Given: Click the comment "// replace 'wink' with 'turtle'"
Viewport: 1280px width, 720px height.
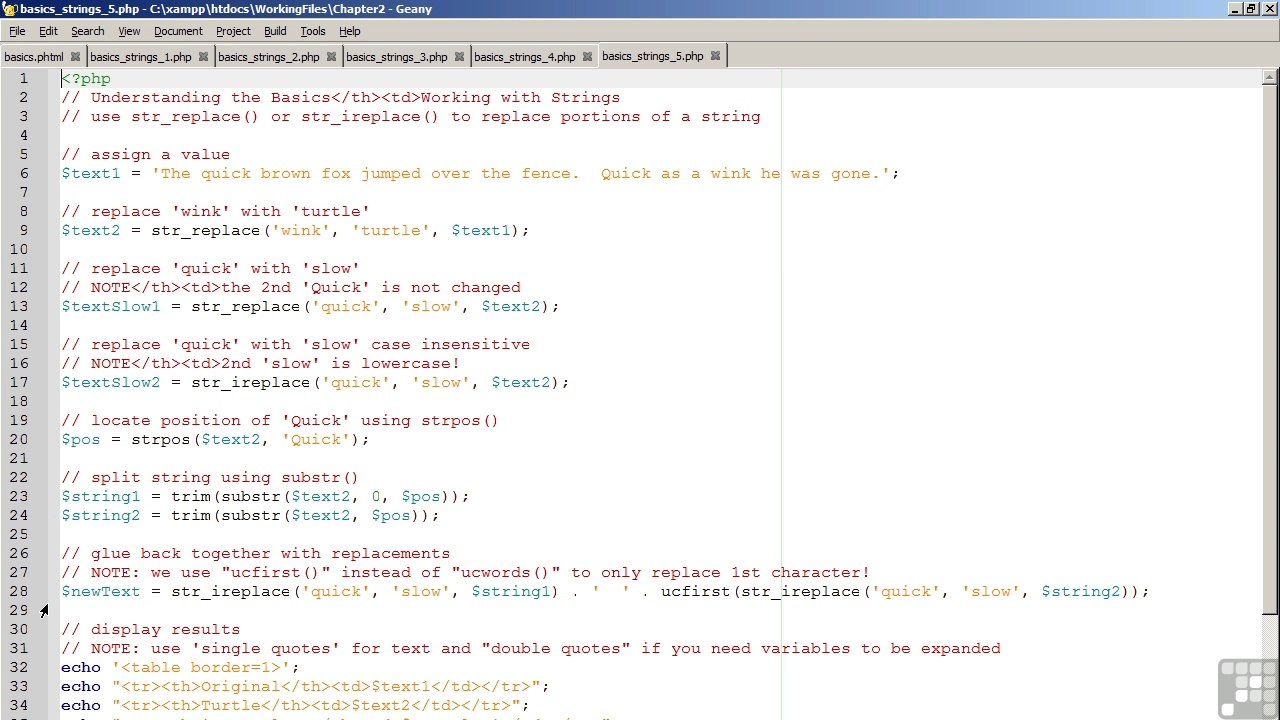Looking at the screenshot, I should point(215,212).
